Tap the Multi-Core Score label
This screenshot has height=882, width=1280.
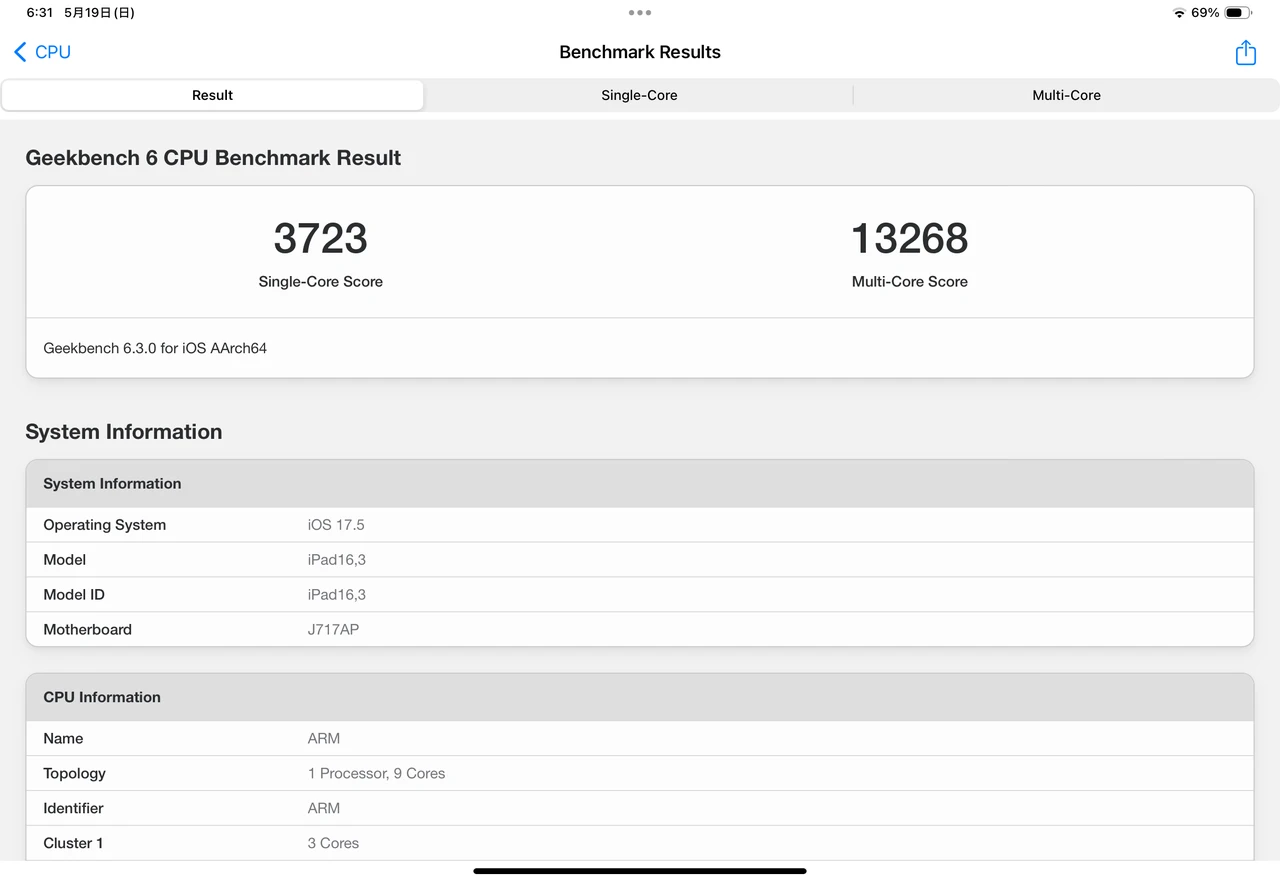click(909, 282)
